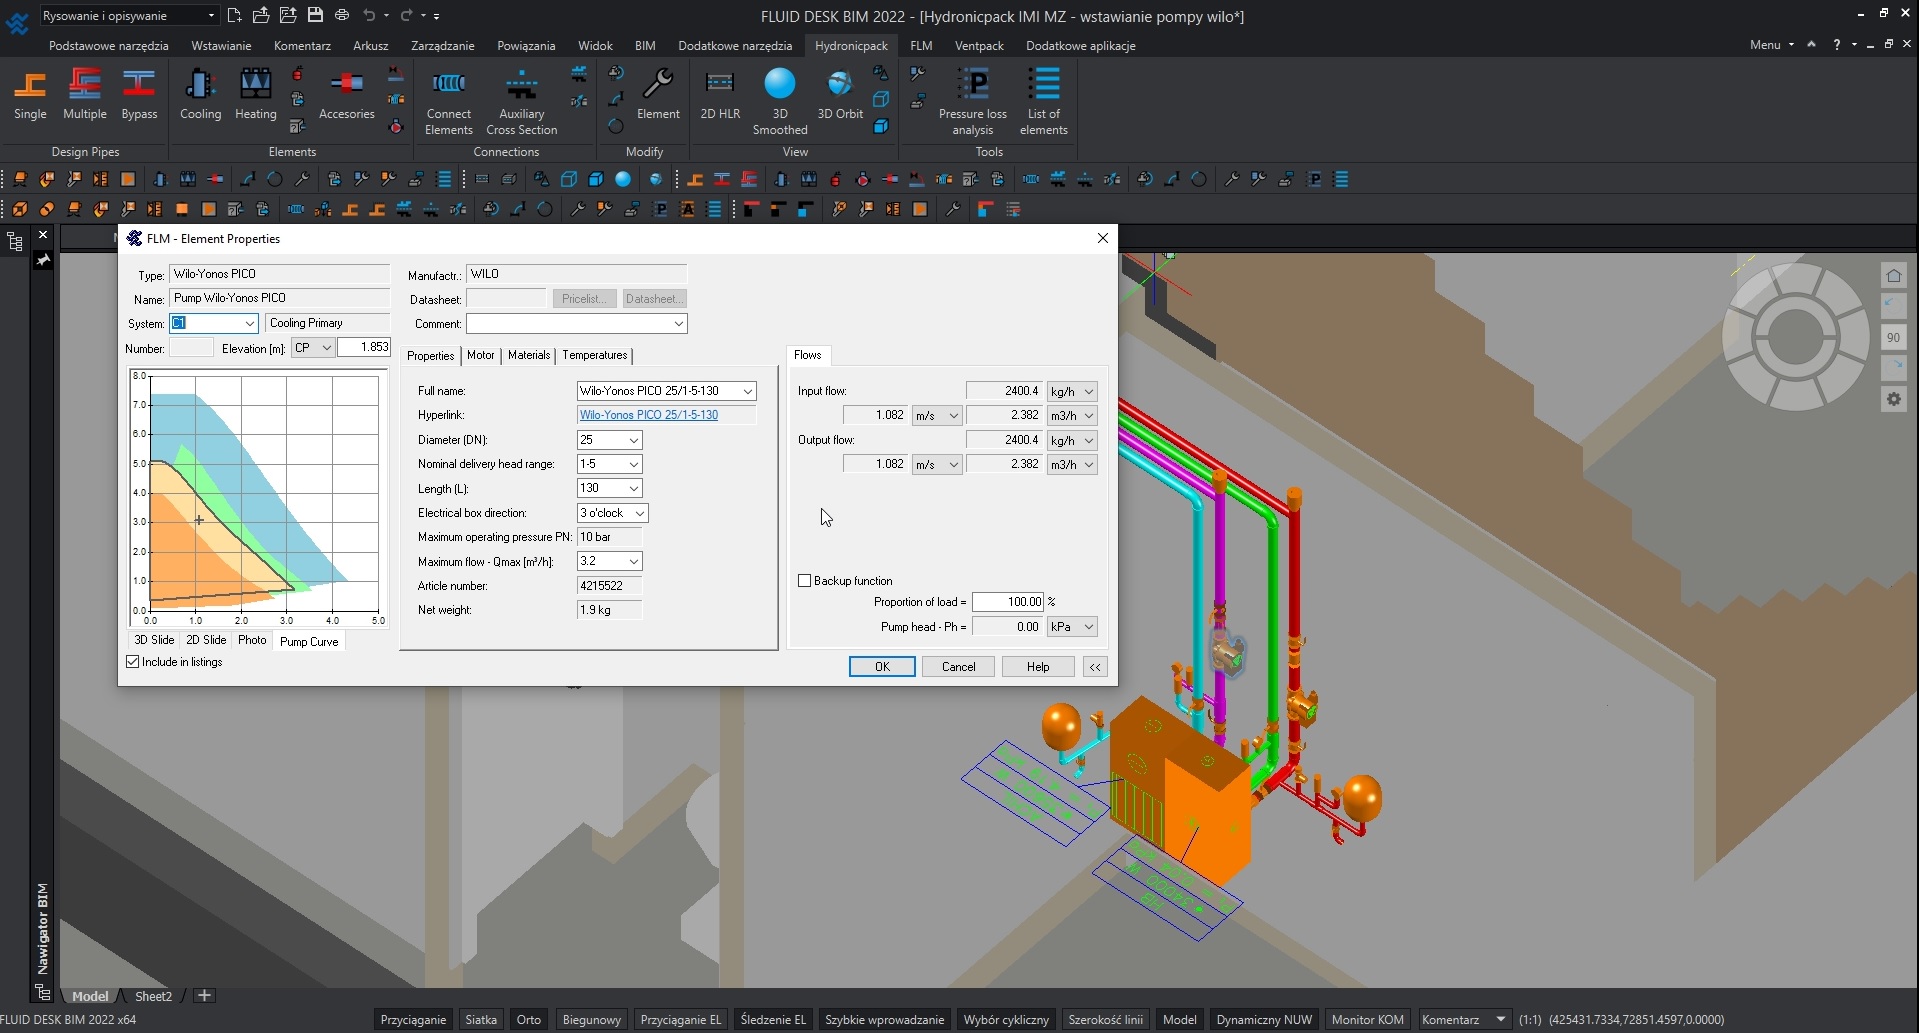Switch to the Motor tab
The image size is (1919, 1033).
480,355
